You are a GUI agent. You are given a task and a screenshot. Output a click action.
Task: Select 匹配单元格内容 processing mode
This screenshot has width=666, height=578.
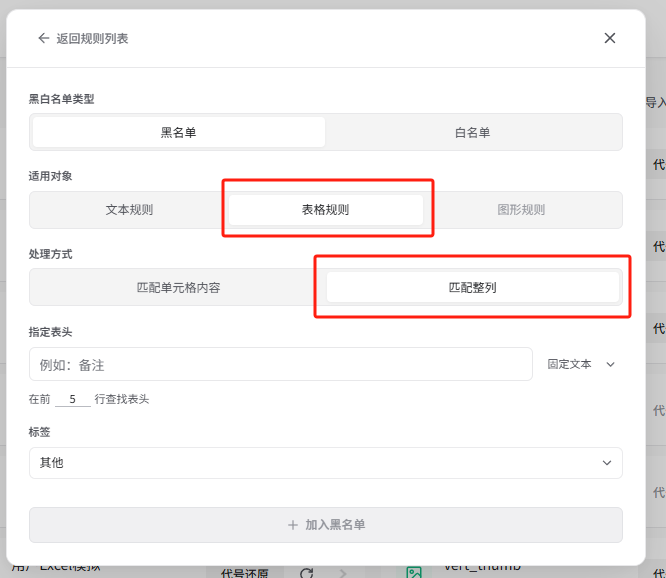click(179, 288)
